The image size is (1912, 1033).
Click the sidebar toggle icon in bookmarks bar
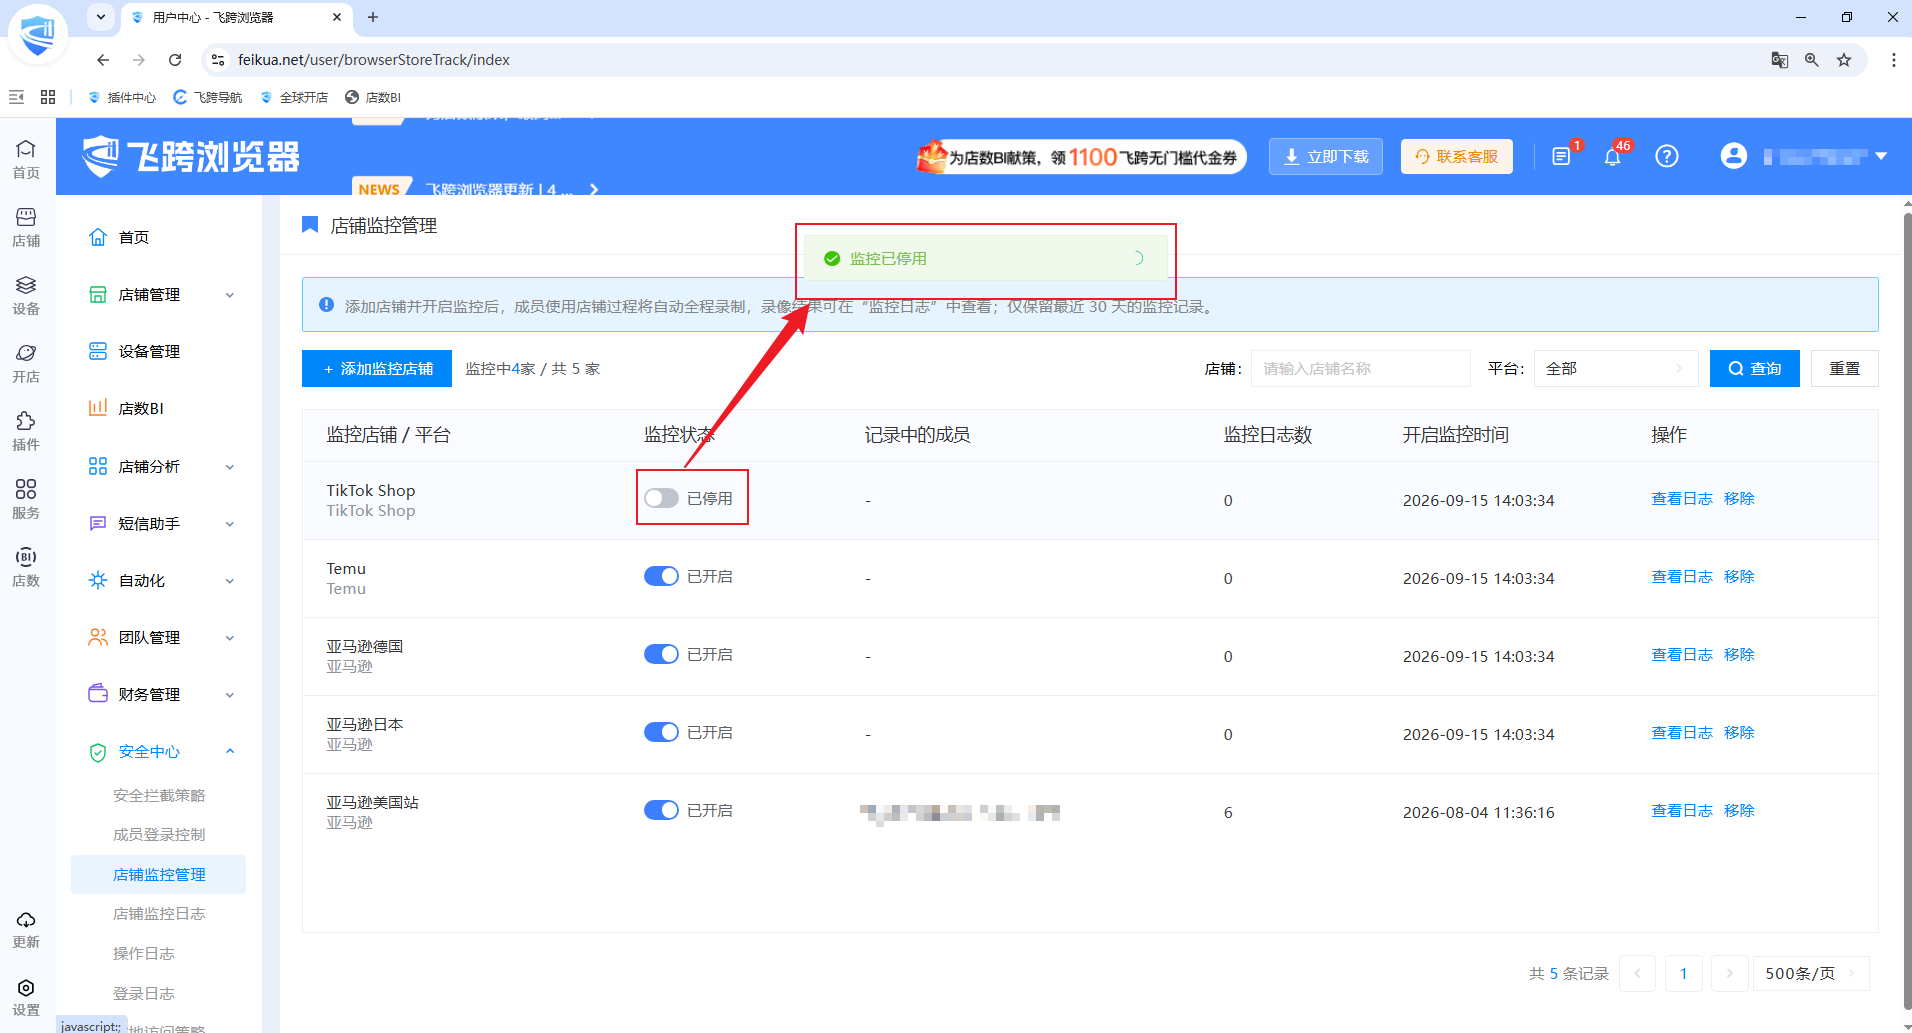16,97
